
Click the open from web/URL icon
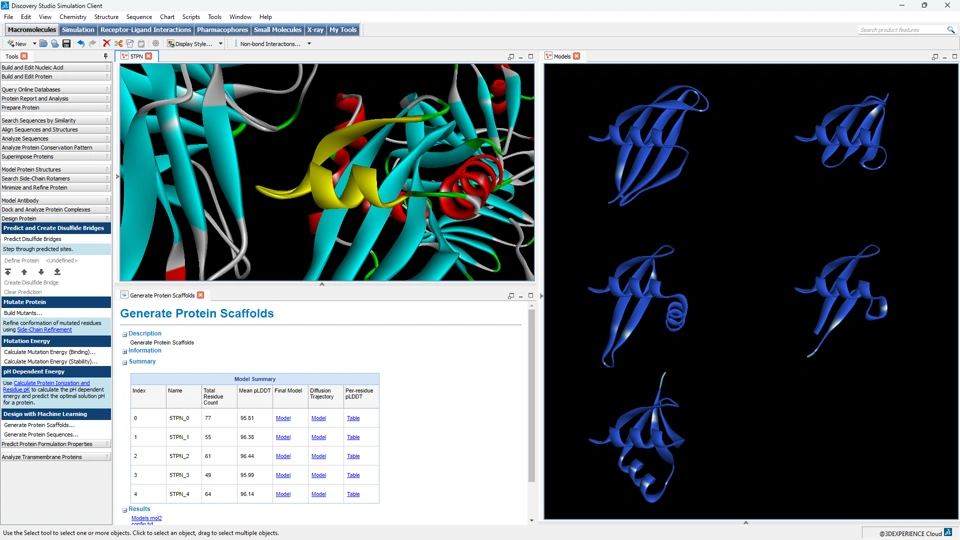pos(55,43)
